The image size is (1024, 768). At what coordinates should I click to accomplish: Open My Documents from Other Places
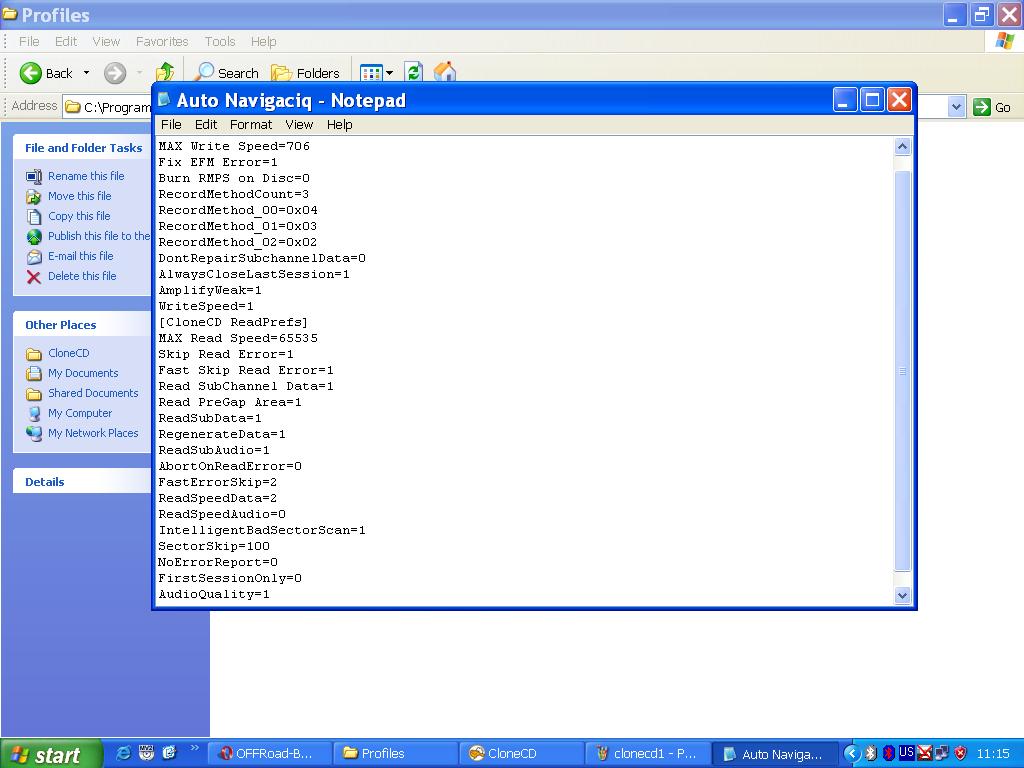point(83,373)
